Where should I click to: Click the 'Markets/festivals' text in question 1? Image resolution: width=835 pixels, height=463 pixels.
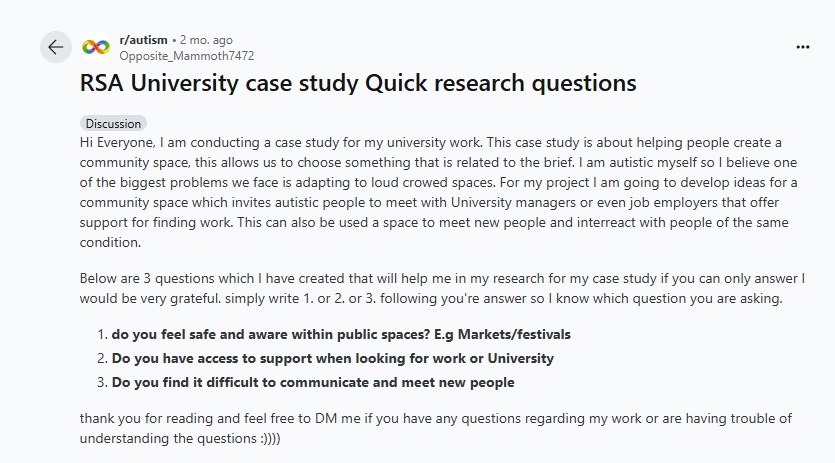[514, 335]
